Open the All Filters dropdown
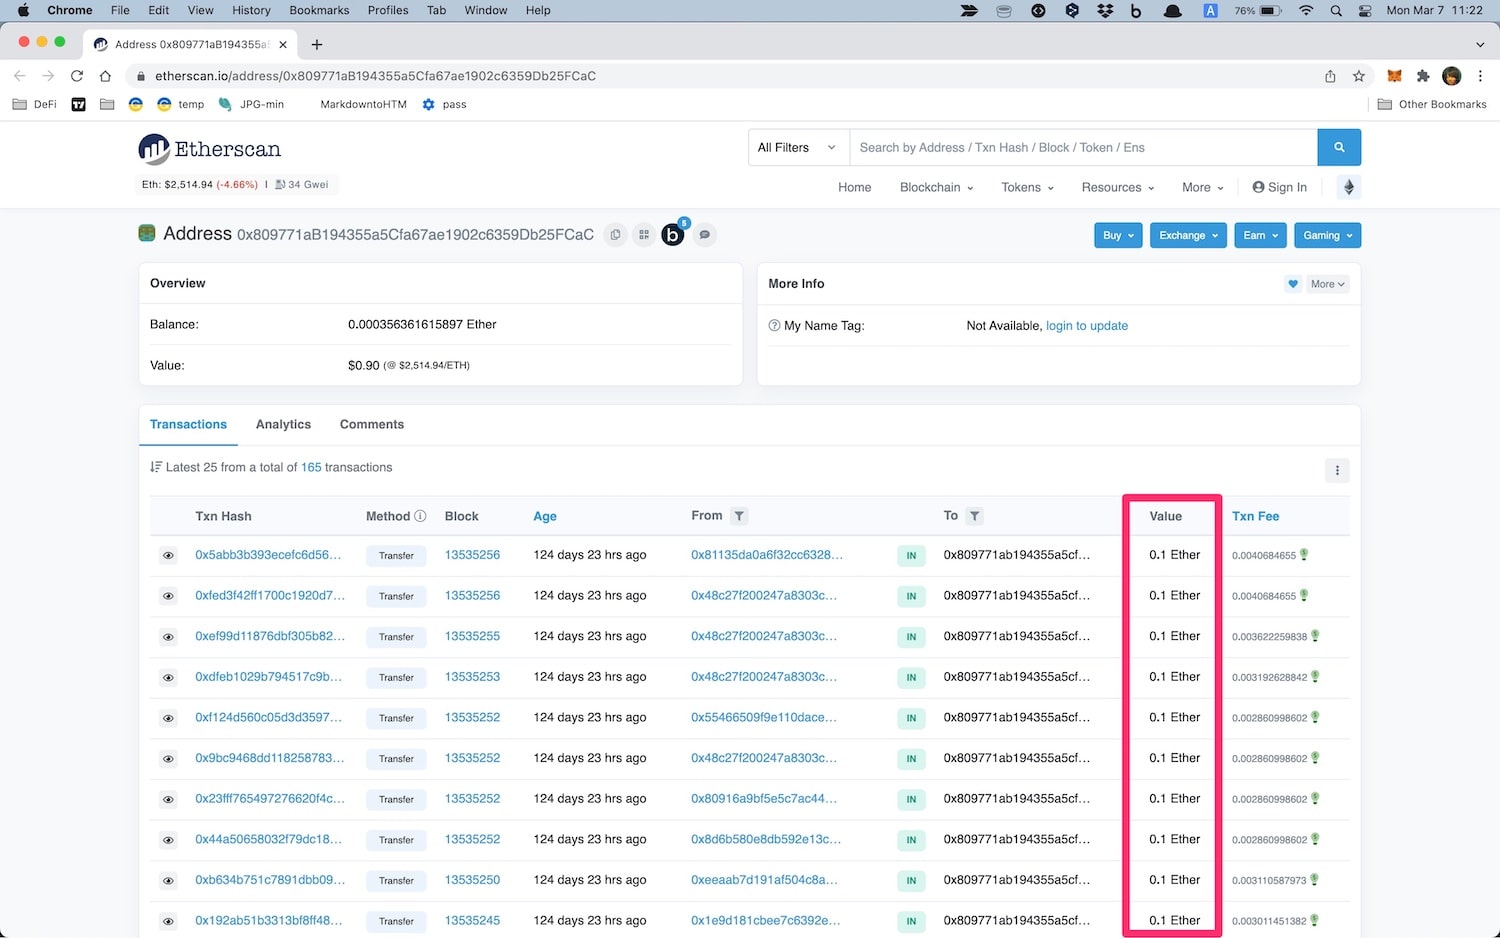Screen dimensions: 1500x938 (798, 147)
